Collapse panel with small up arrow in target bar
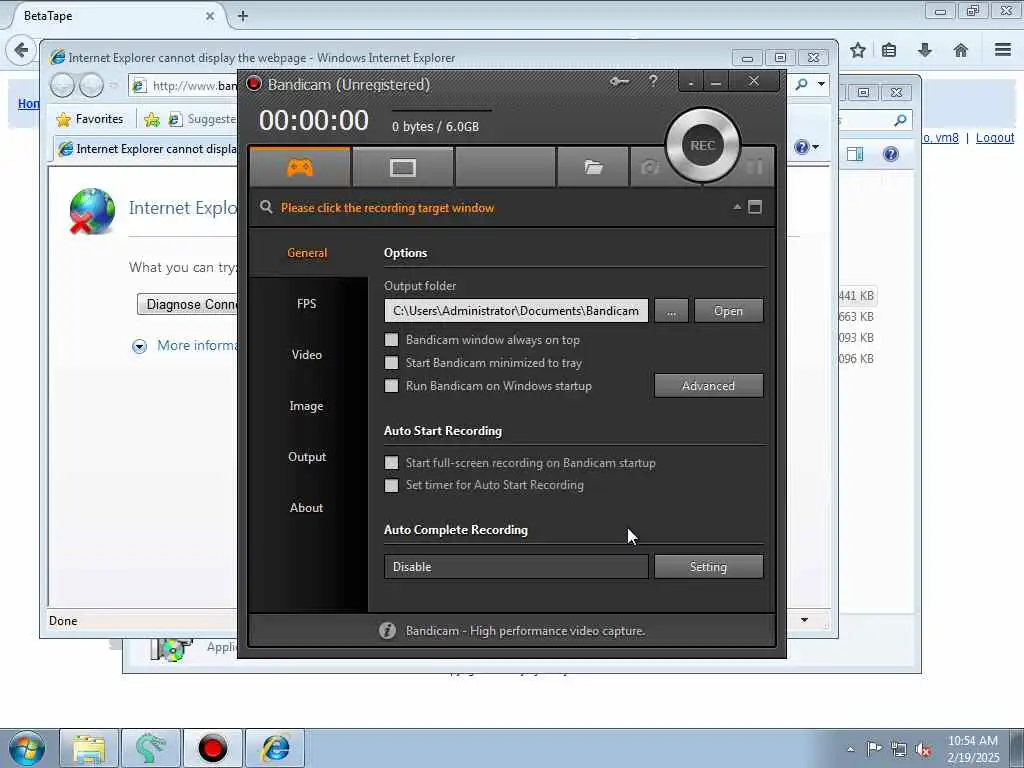The width and height of the screenshot is (1024, 768). click(x=737, y=207)
